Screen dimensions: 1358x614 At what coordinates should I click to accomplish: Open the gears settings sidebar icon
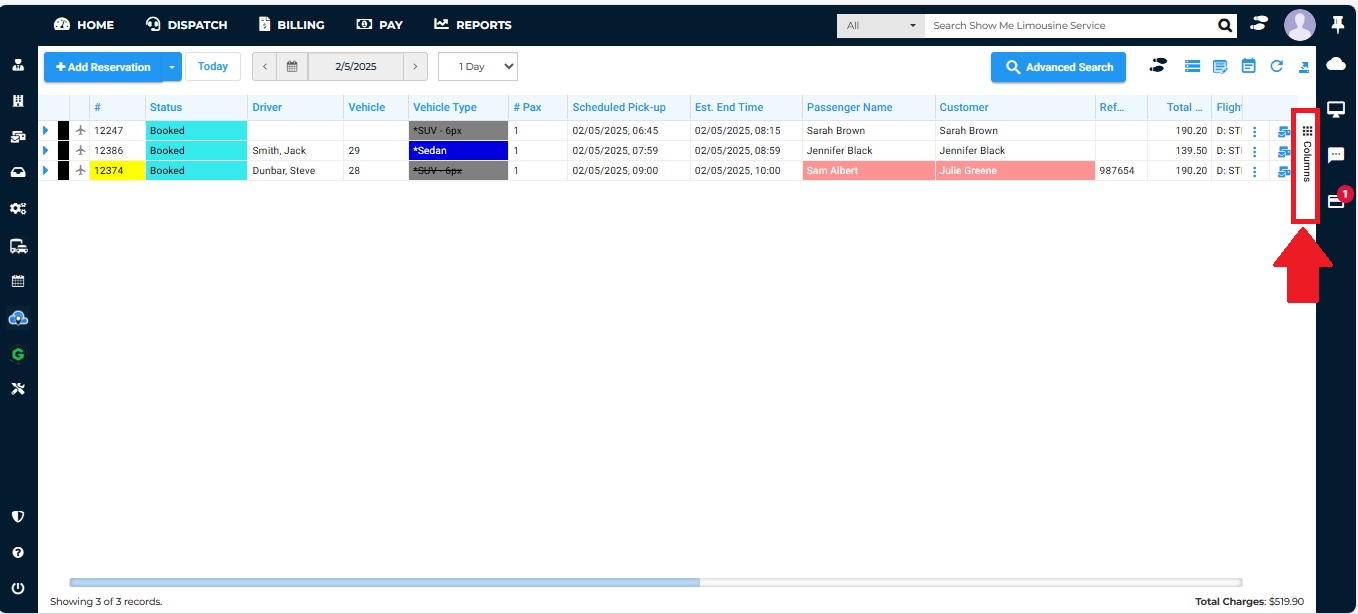point(18,209)
